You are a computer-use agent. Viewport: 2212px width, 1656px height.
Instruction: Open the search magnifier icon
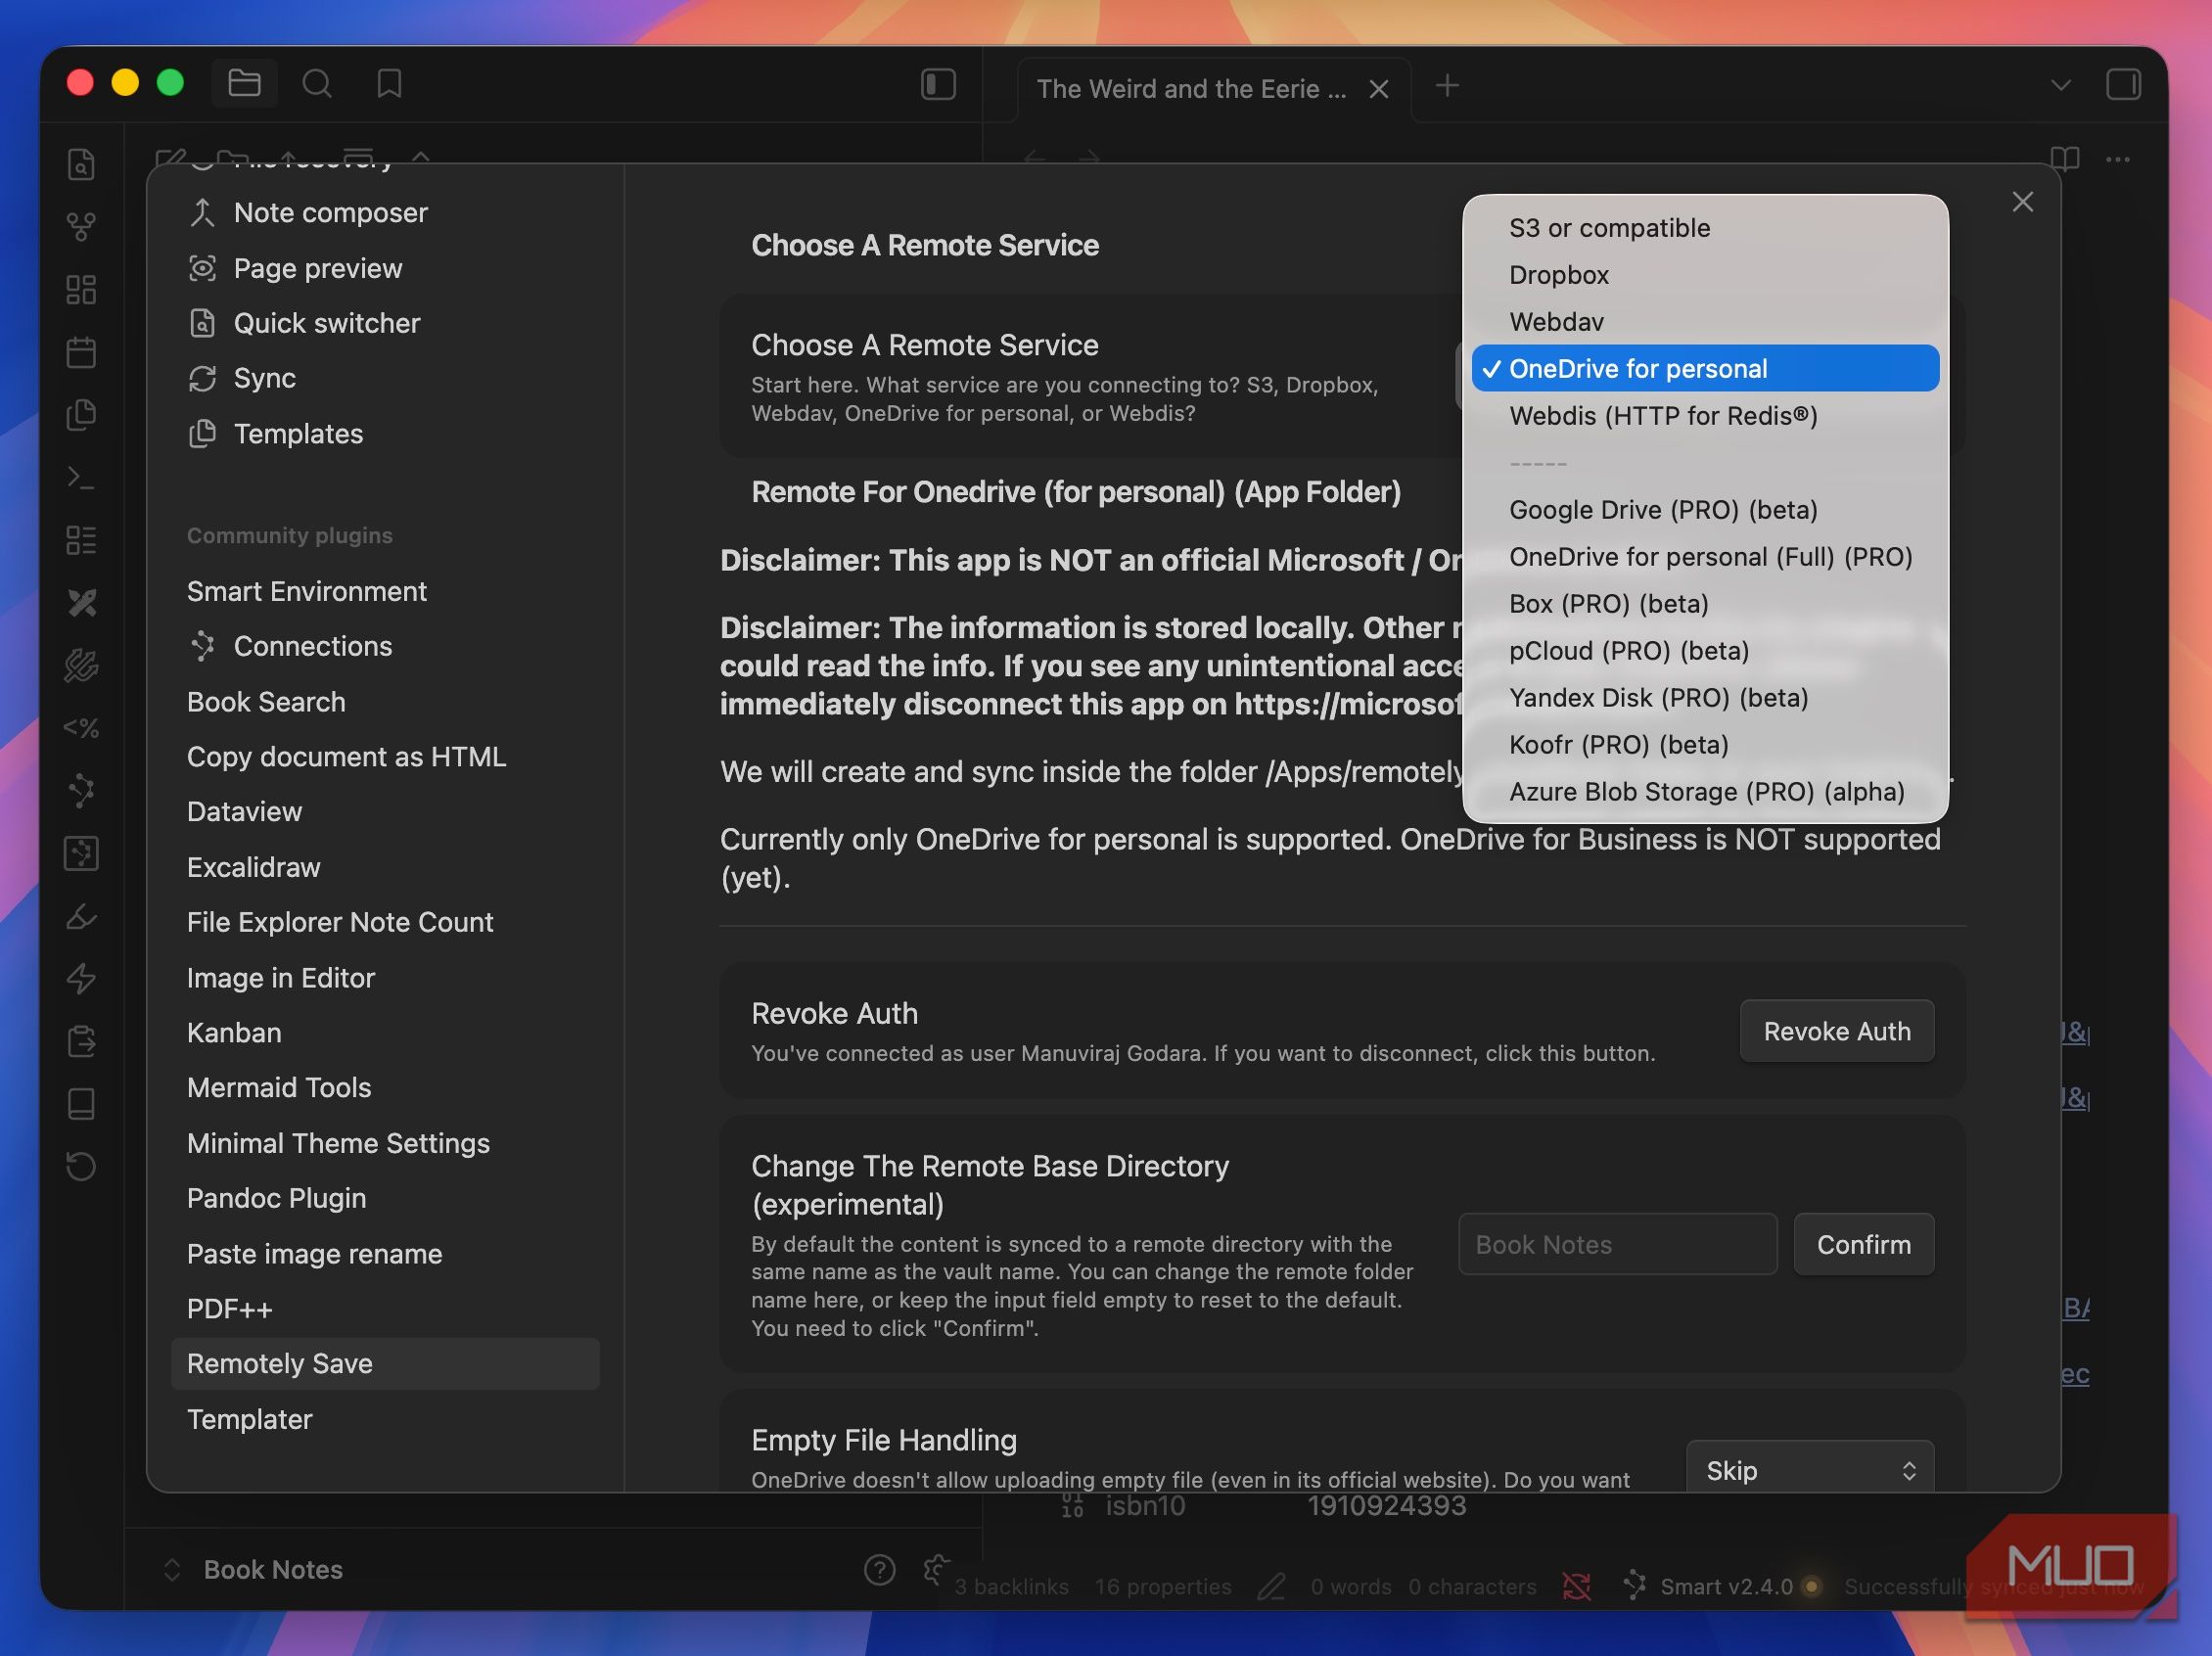point(317,83)
